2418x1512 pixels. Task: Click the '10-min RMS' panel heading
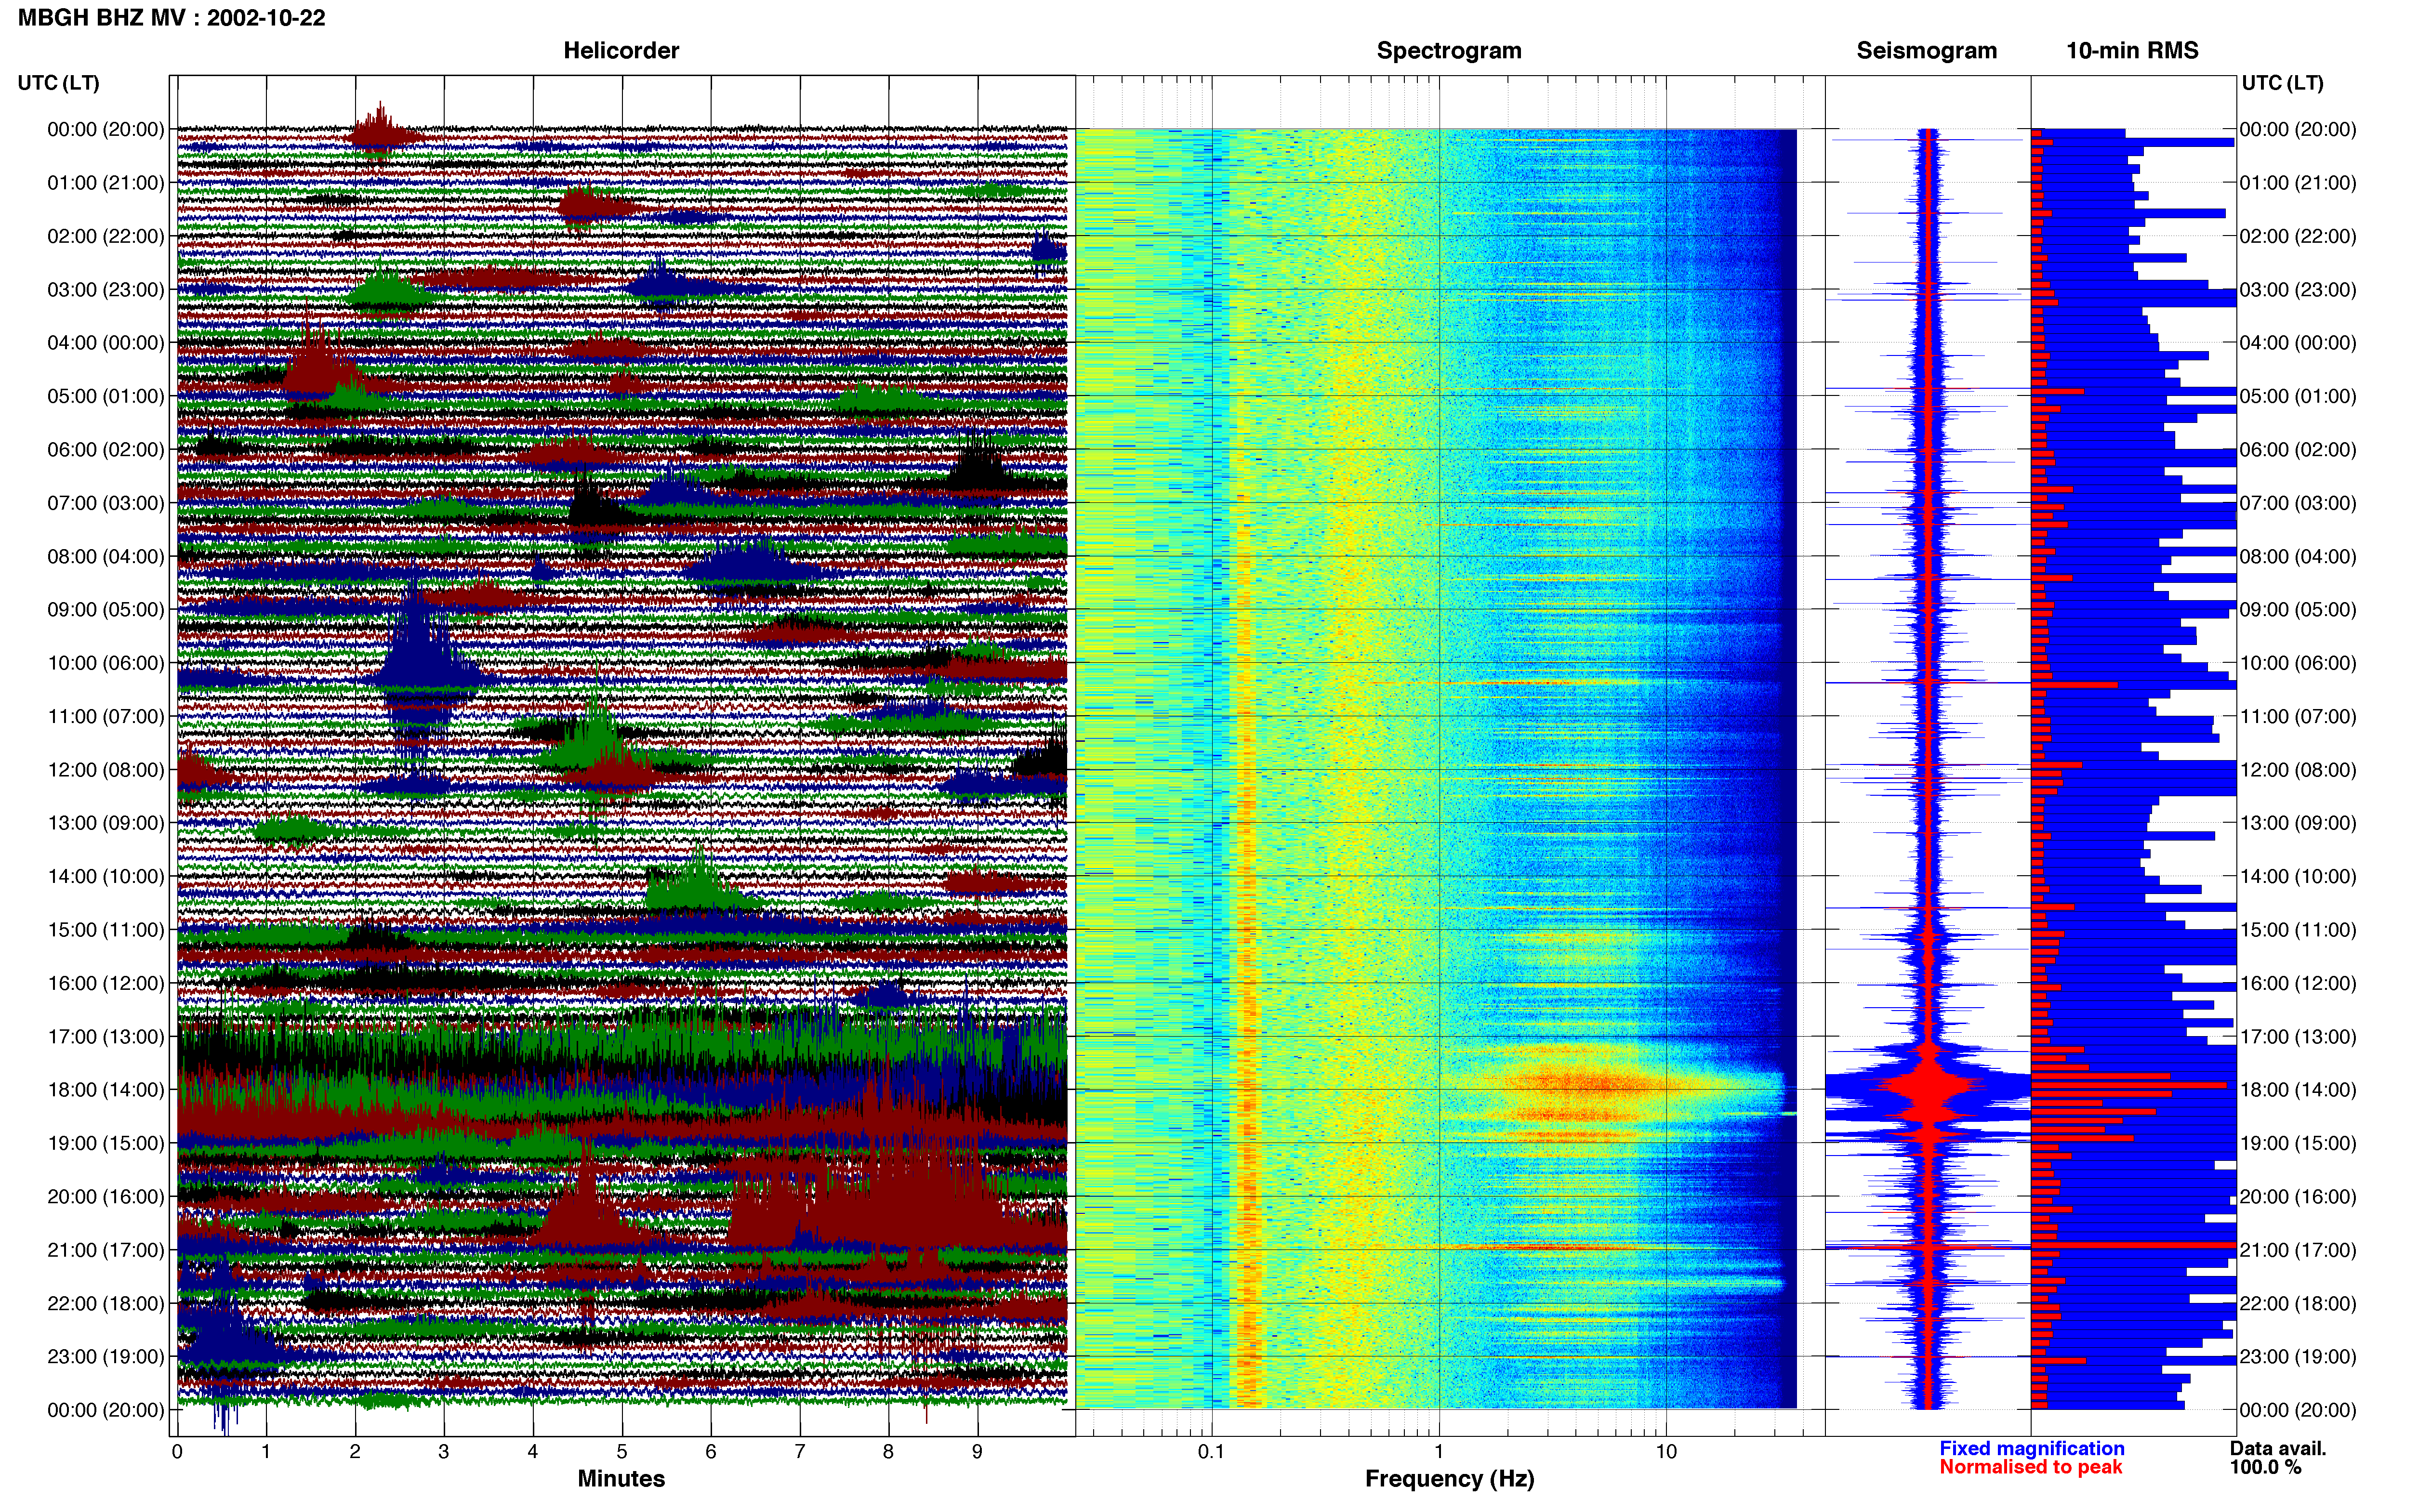[x=2132, y=50]
